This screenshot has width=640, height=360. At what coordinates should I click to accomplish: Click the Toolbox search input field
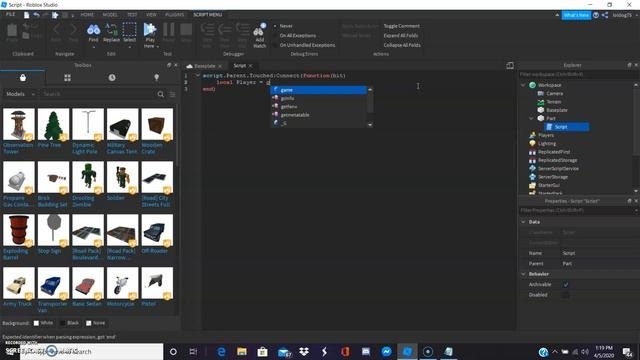coord(98,94)
